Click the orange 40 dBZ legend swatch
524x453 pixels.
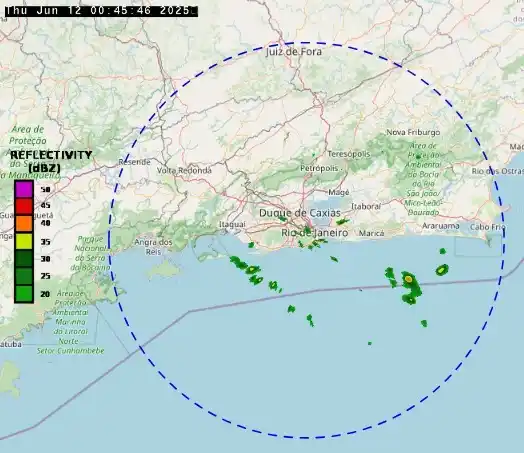click(x=24, y=223)
